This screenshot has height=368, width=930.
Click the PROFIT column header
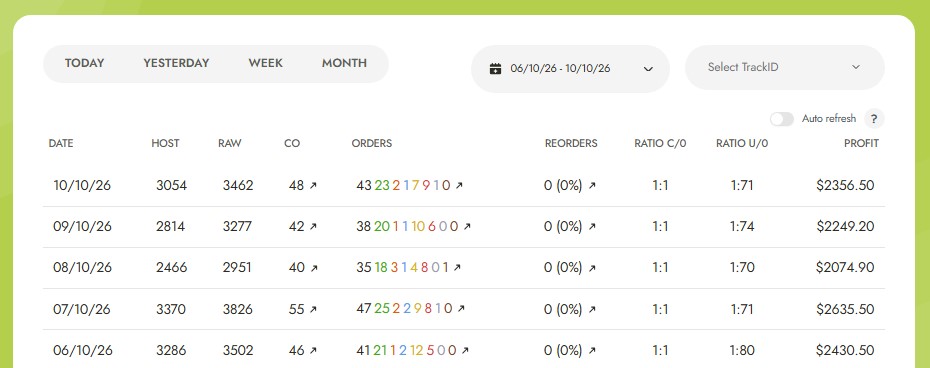click(861, 144)
